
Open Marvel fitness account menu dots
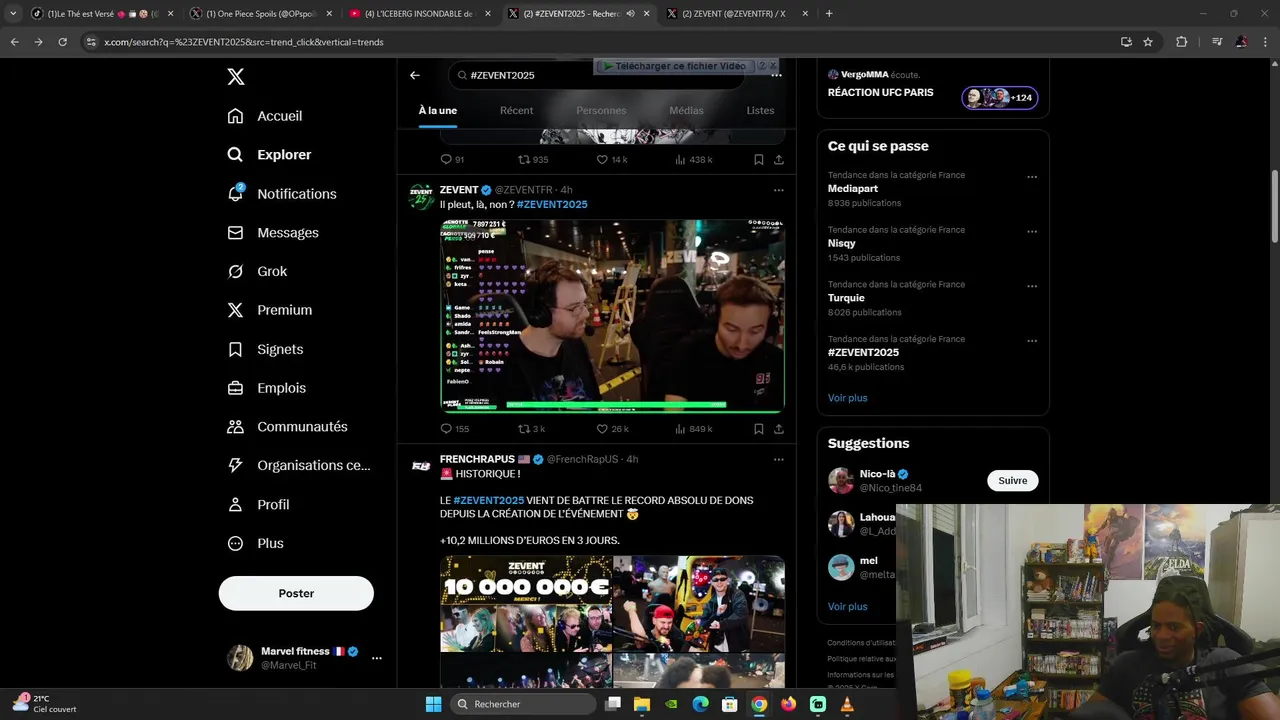pyautogui.click(x=377, y=658)
